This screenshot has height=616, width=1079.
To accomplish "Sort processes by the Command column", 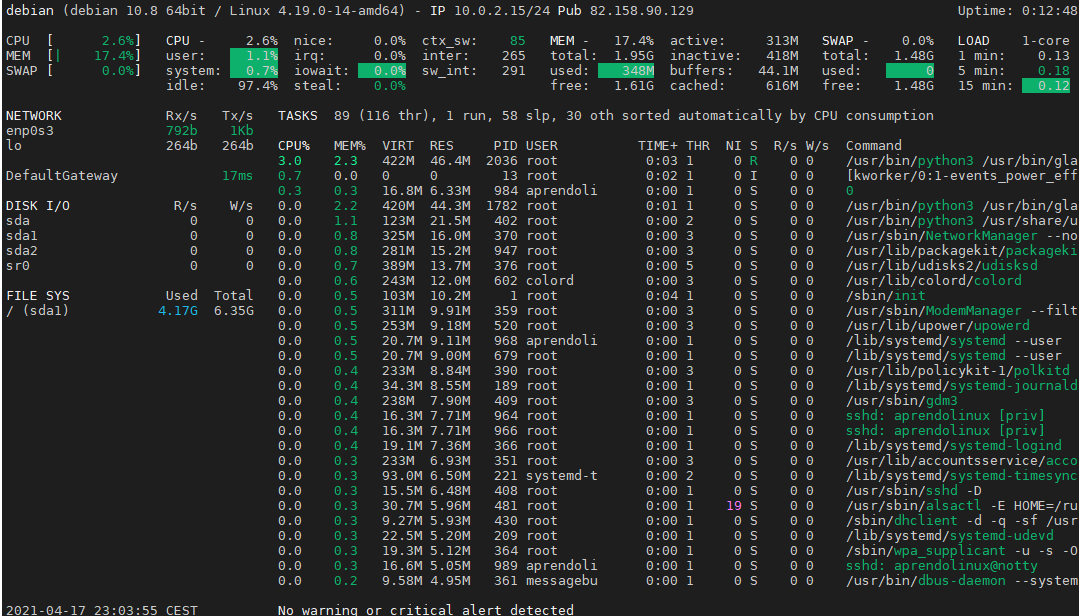I will [x=876, y=145].
